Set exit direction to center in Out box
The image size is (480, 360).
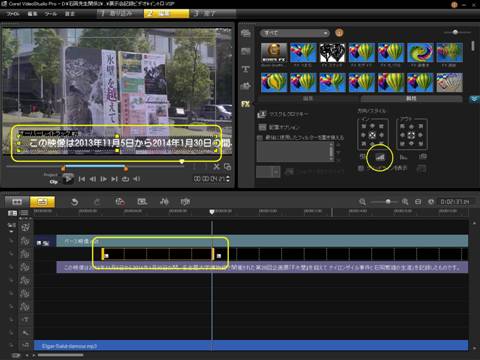411,135
